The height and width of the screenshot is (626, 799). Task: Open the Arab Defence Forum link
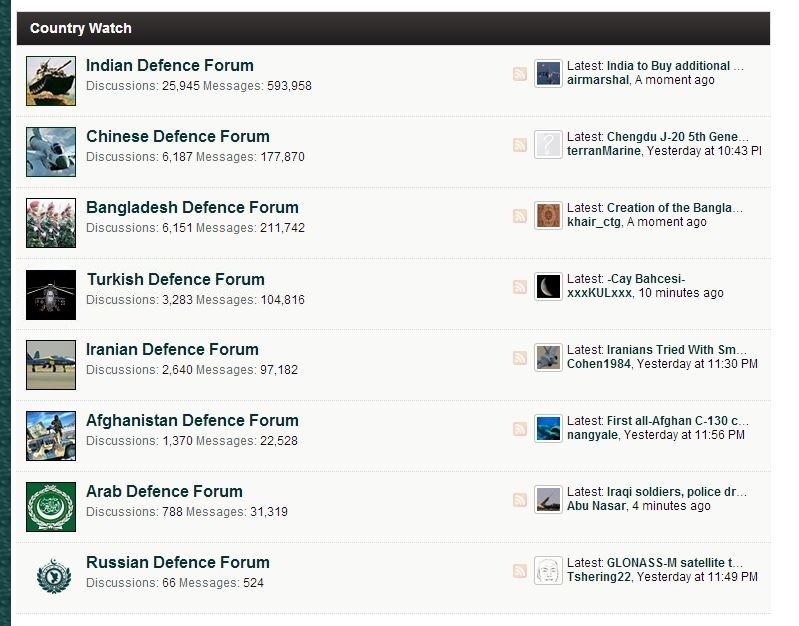click(x=164, y=491)
